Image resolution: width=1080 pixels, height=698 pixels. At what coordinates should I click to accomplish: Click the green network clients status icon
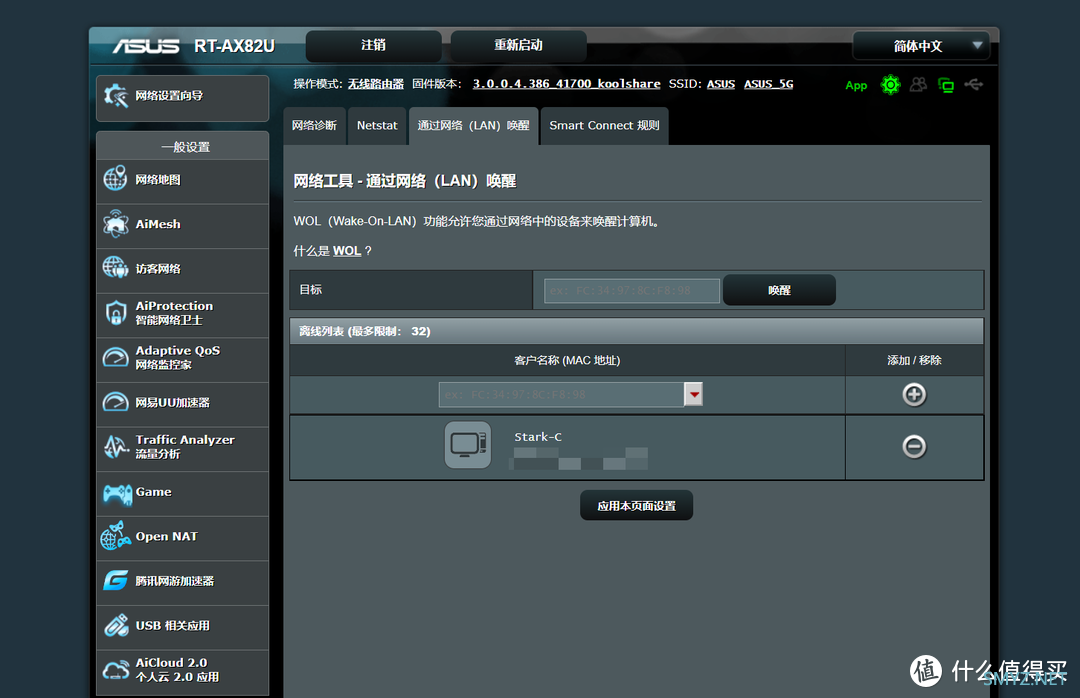tap(946, 85)
